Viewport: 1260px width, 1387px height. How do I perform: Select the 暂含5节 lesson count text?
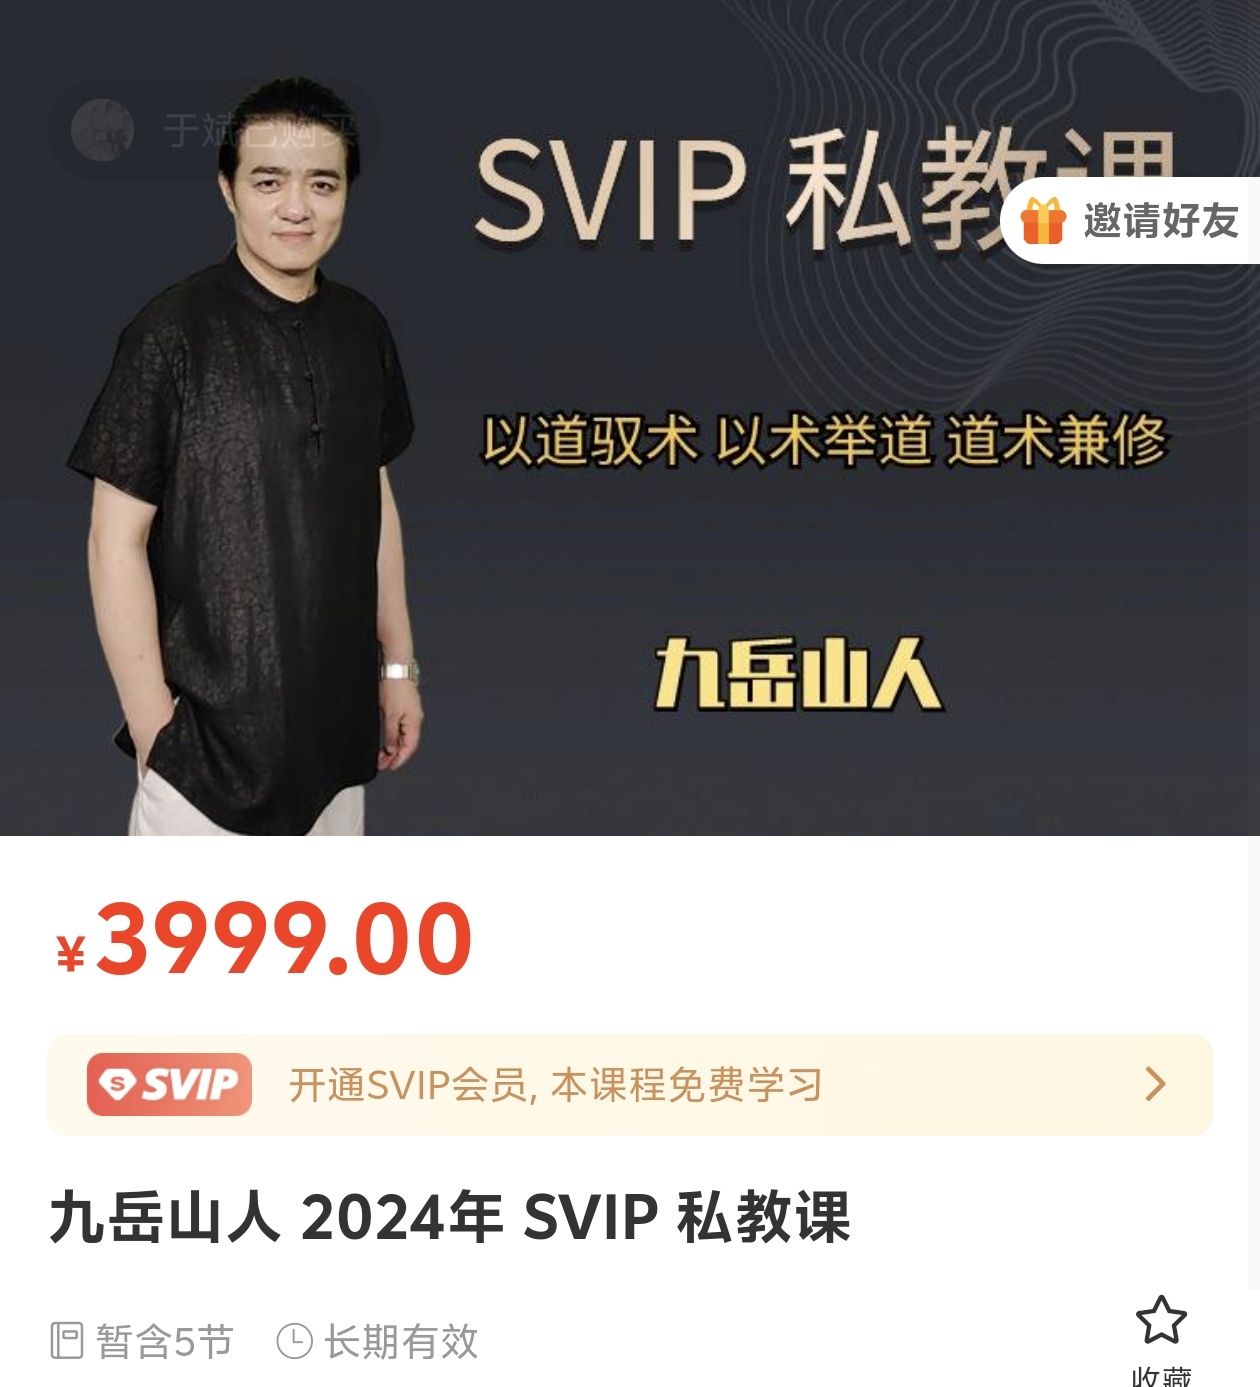[164, 1341]
